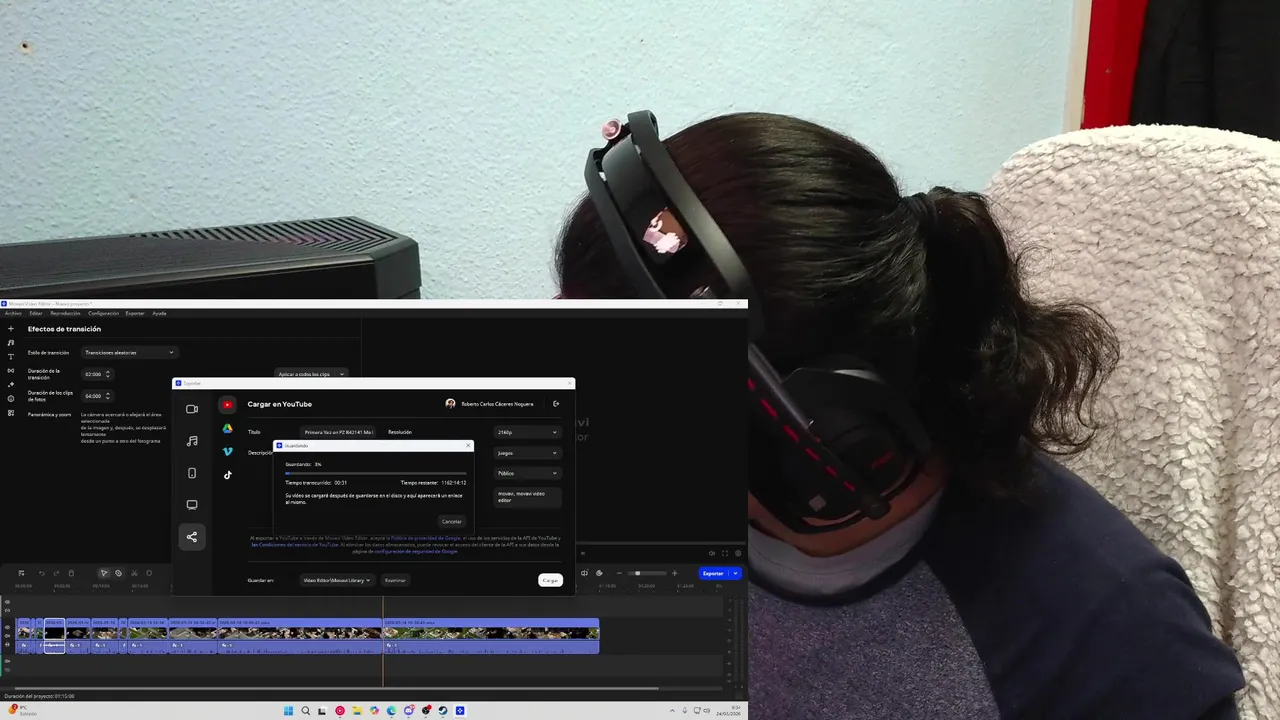
Task: Zoom in the timeline with plus icon
Action: [x=674, y=573]
